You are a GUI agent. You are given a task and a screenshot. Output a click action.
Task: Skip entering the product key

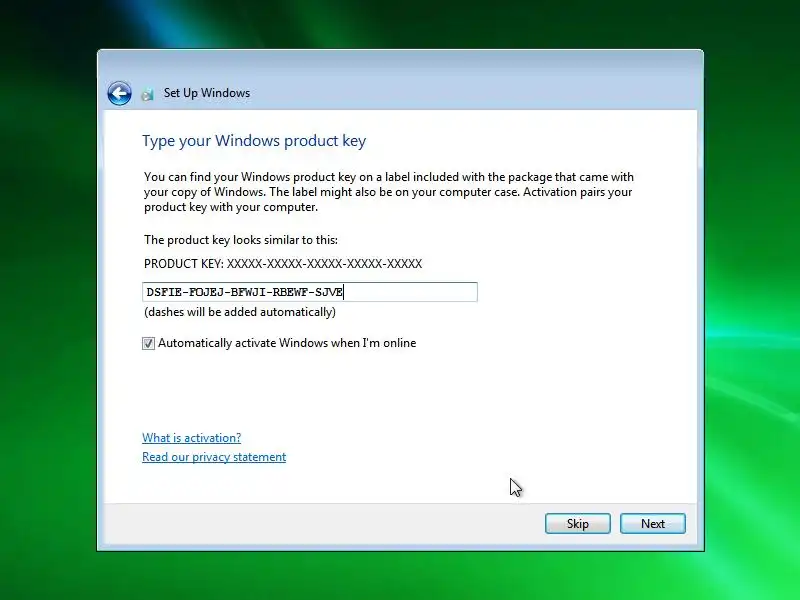(x=578, y=523)
